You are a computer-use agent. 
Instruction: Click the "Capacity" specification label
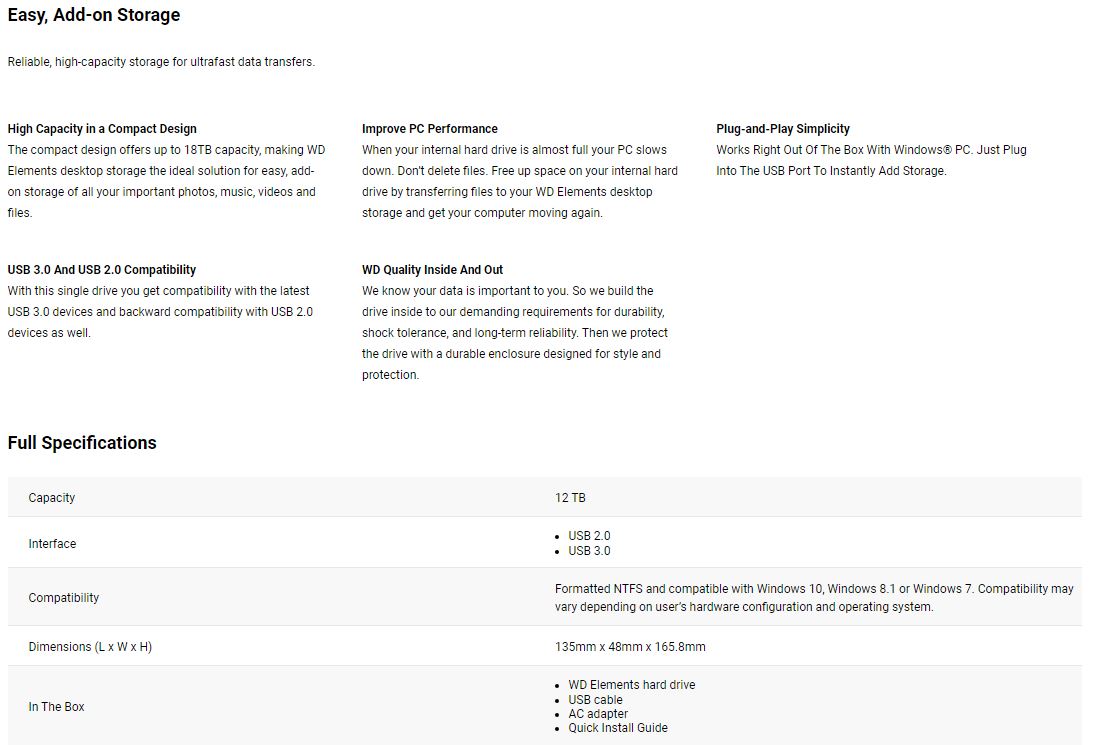[x=52, y=498]
